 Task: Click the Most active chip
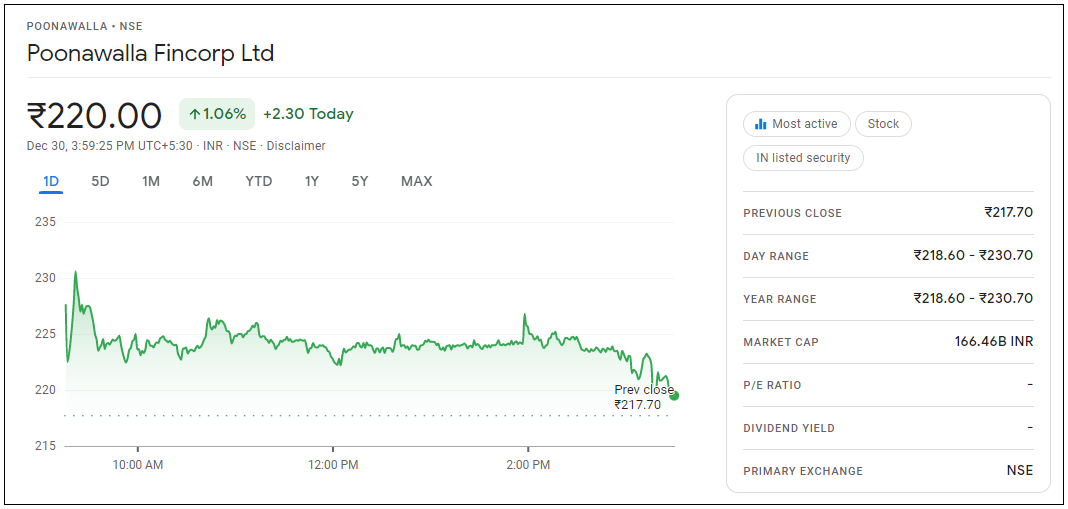point(797,124)
